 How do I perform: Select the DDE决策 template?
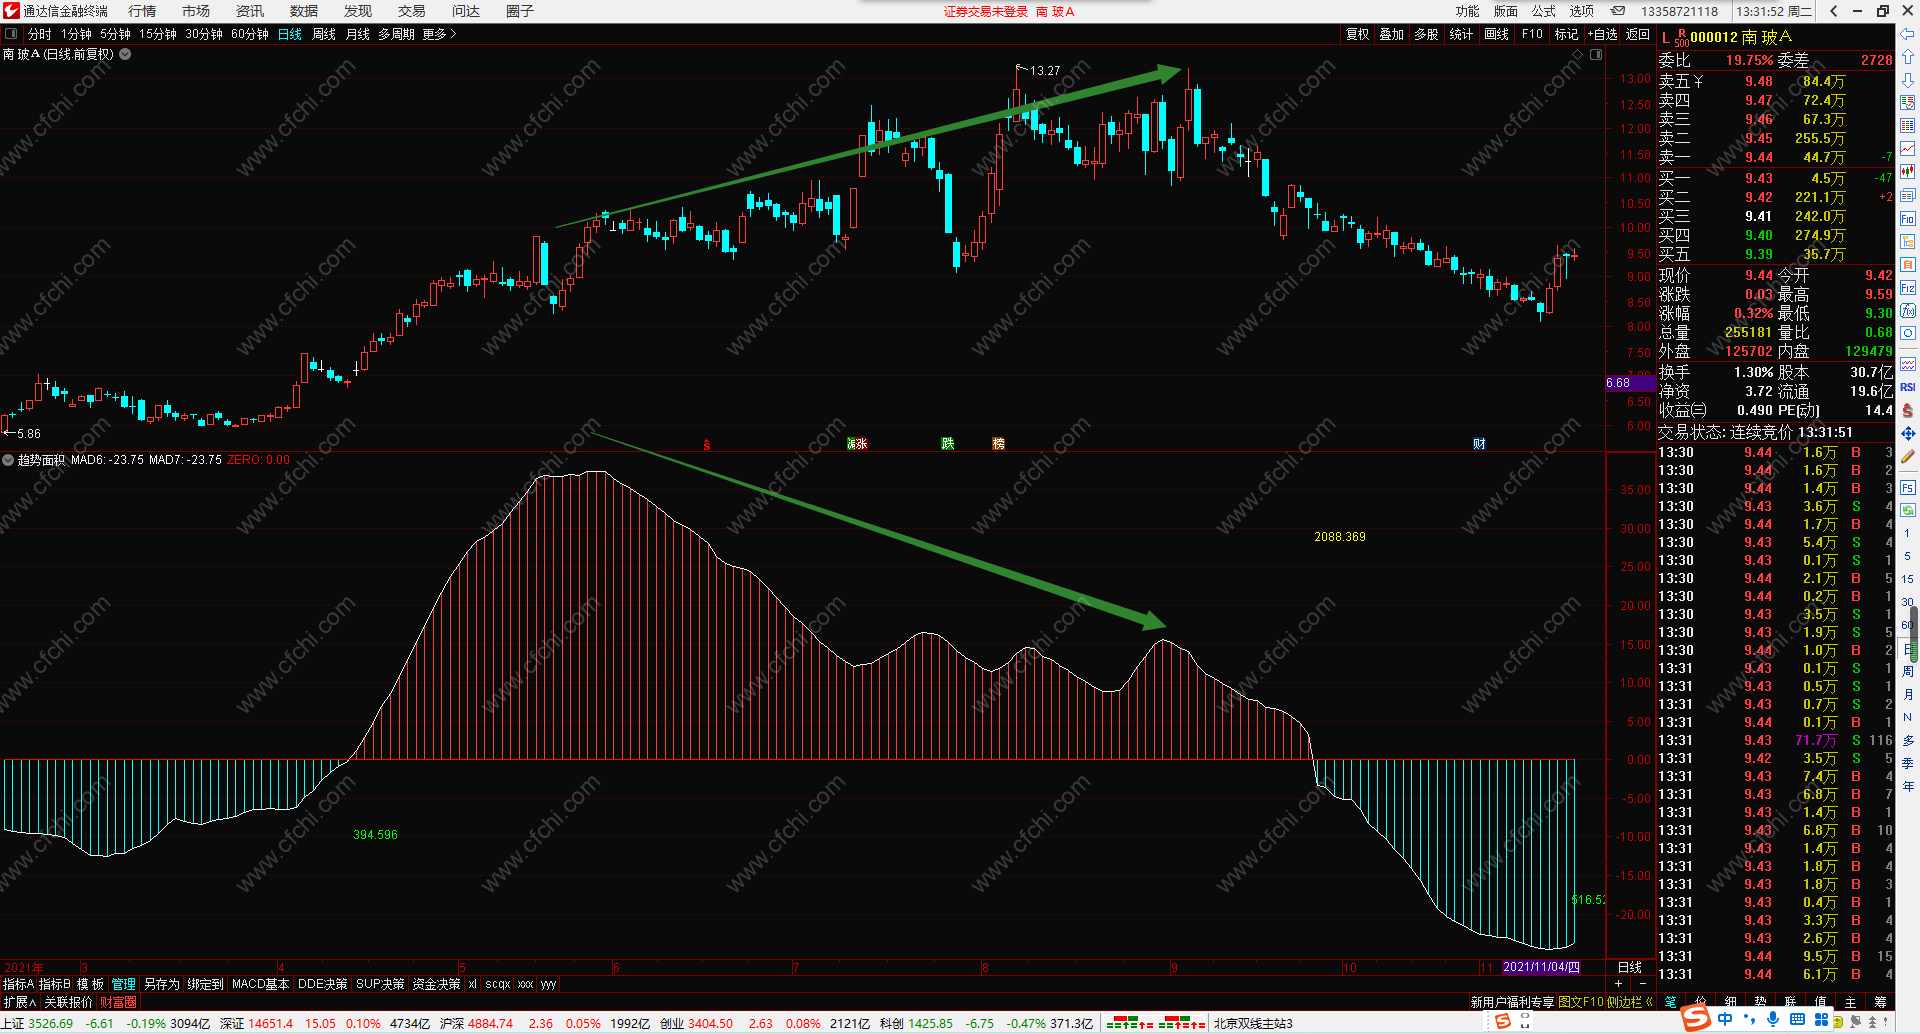pyautogui.click(x=323, y=984)
